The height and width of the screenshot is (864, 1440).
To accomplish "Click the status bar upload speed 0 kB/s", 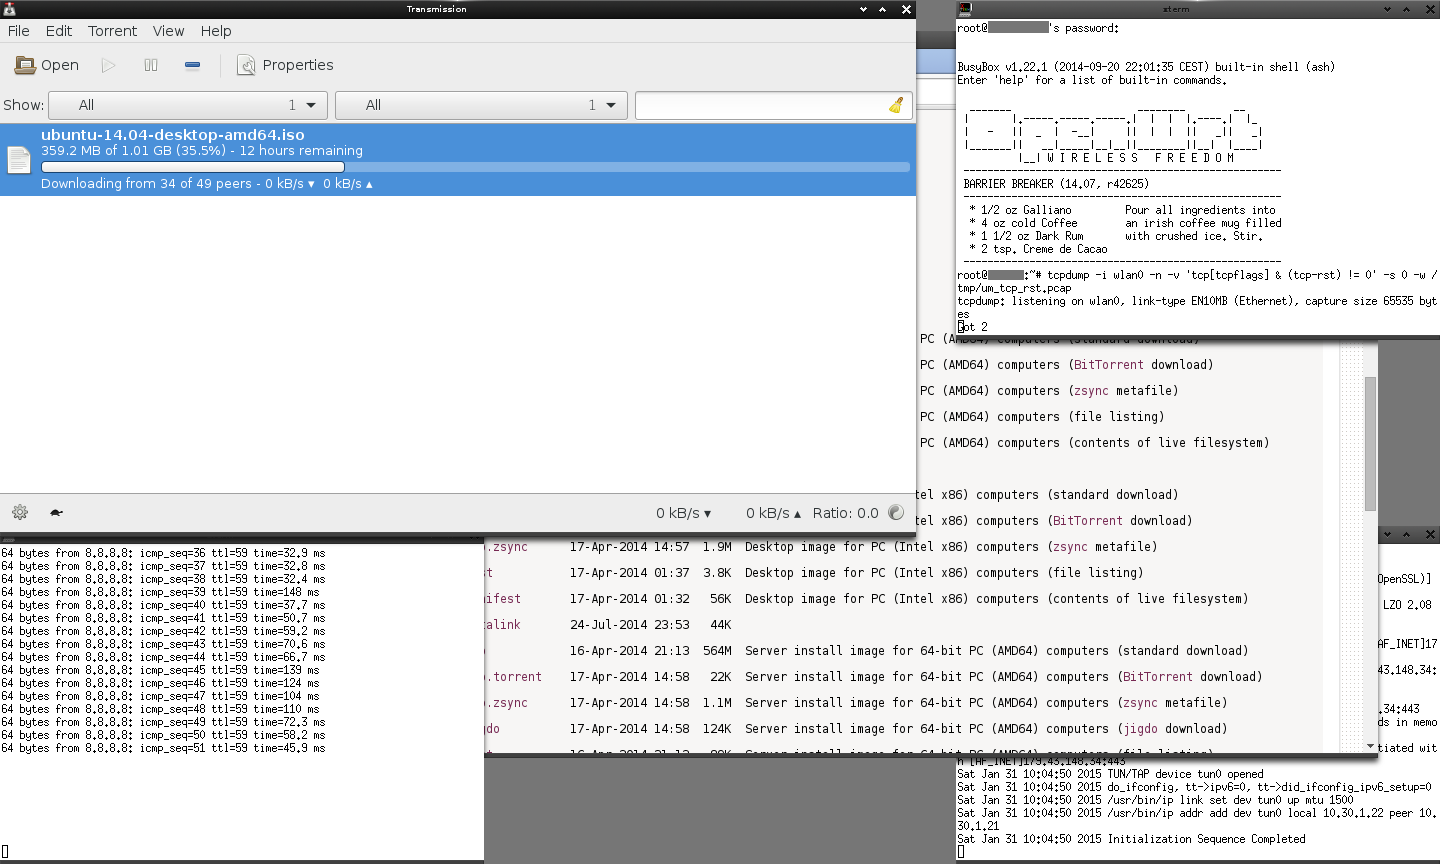I will (x=773, y=513).
